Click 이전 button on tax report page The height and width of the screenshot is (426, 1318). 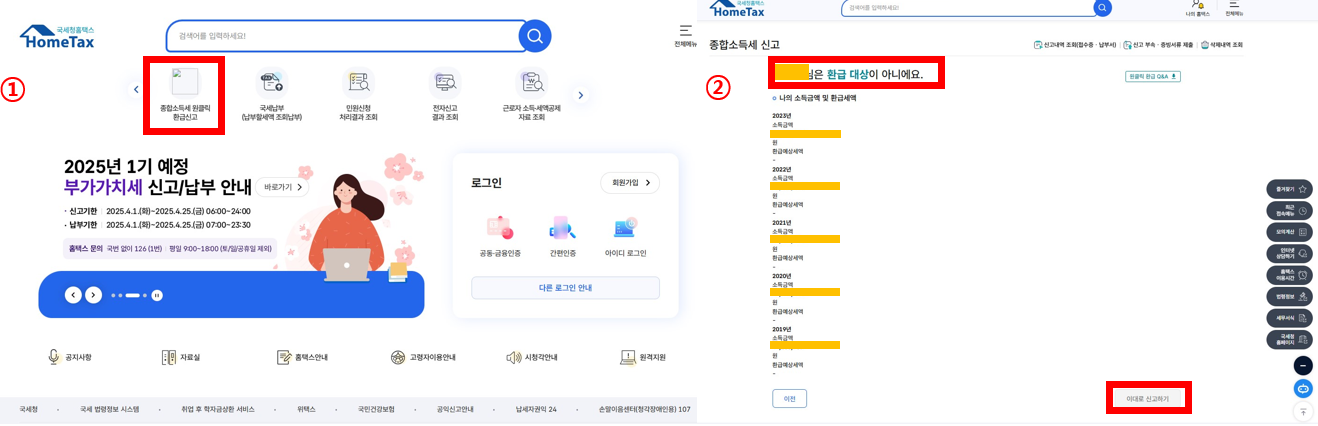[789, 398]
